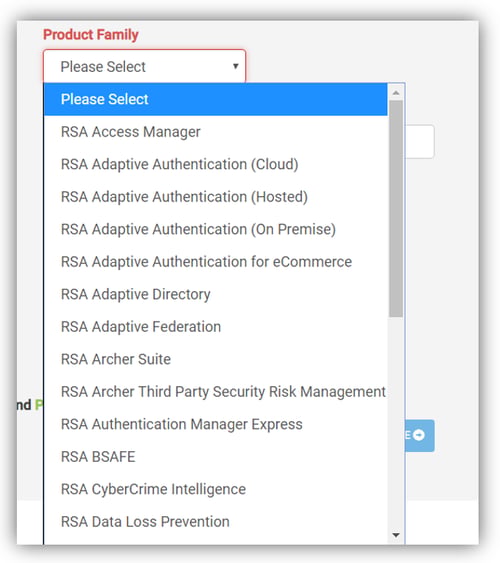Click the dropdown list scrollbar thumb
The height and width of the screenshot is (563, 500).
396,209
